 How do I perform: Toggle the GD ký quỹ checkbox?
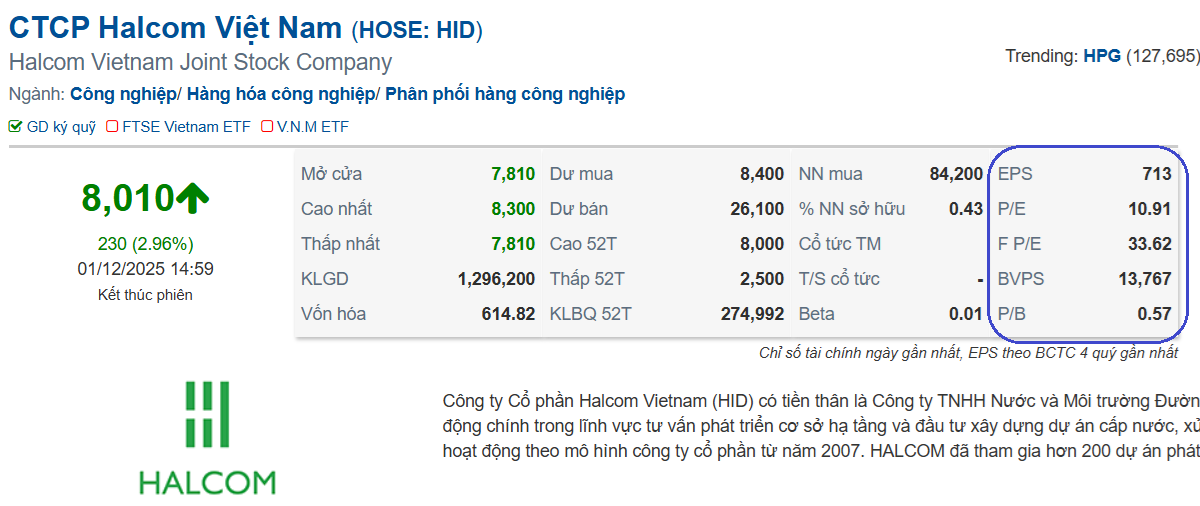[15, 127]
